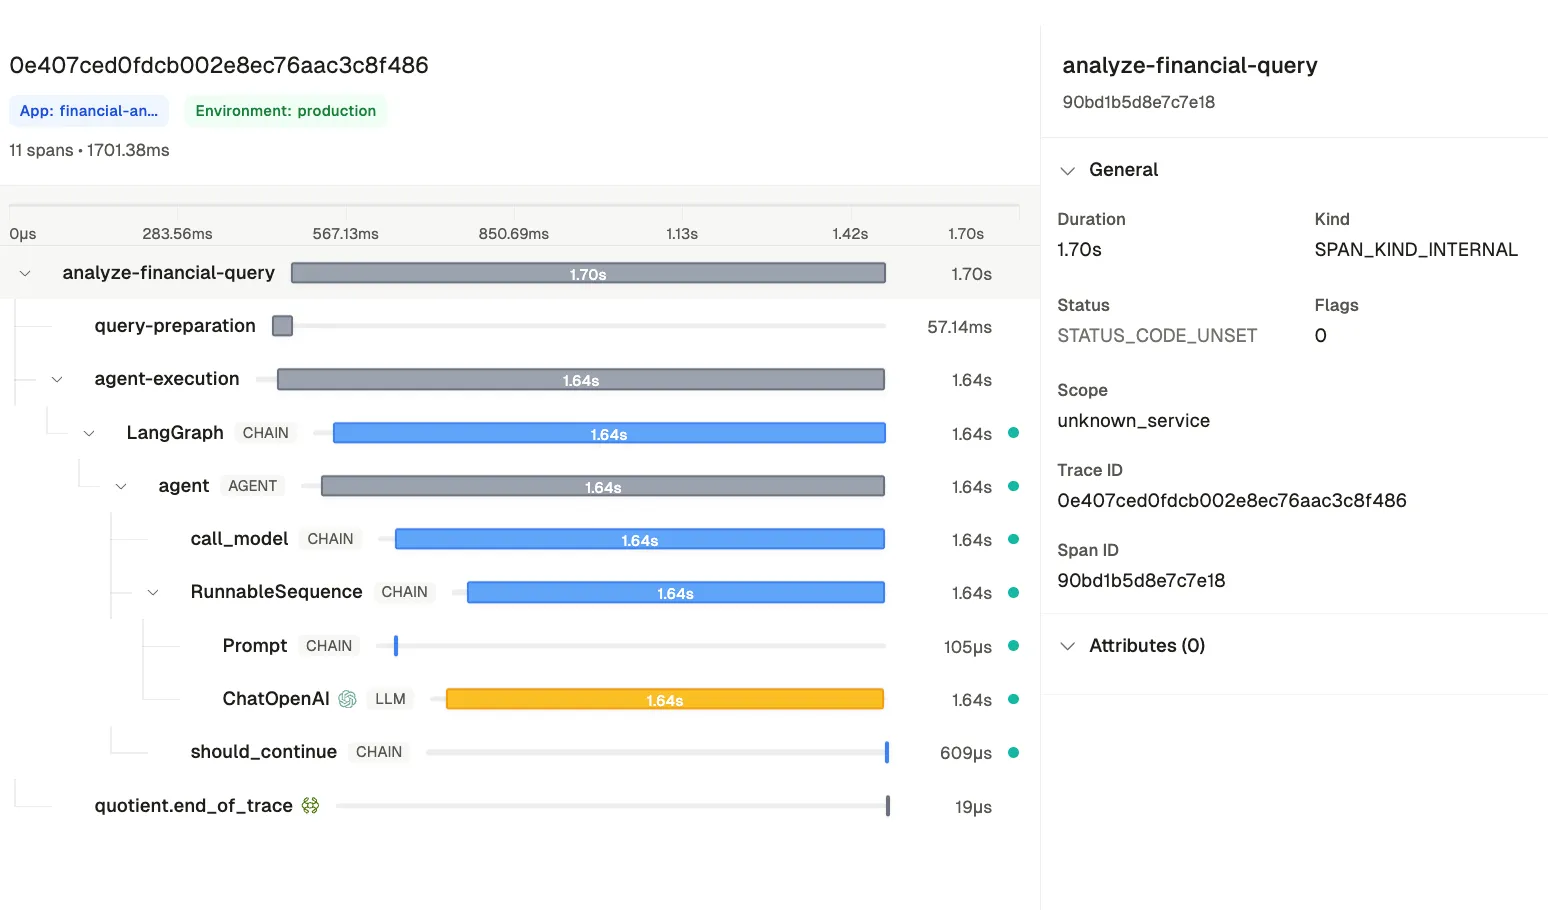1548x910 pixels.
Task: Click the query-preparation small bar marker
Action: pyautogui.click(x=283, y=326)
